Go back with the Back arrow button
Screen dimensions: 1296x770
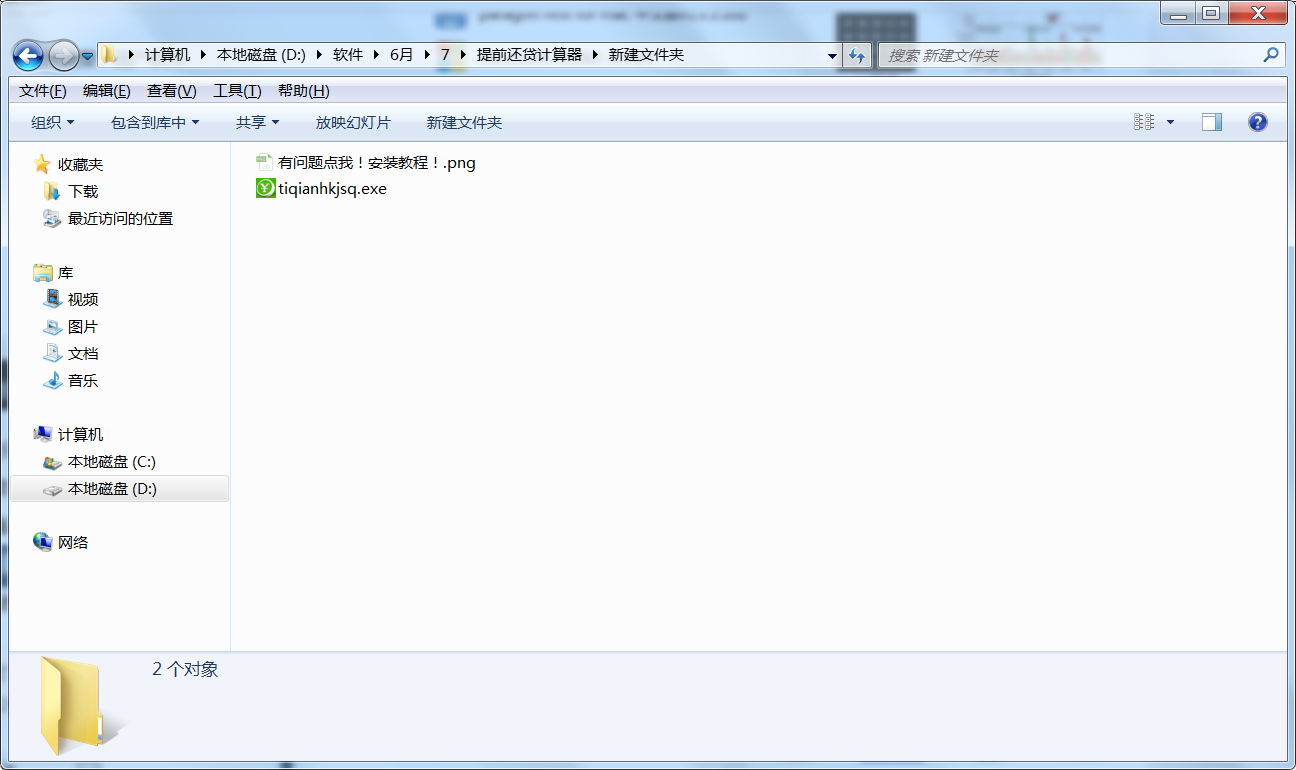(x=28, y=55)
